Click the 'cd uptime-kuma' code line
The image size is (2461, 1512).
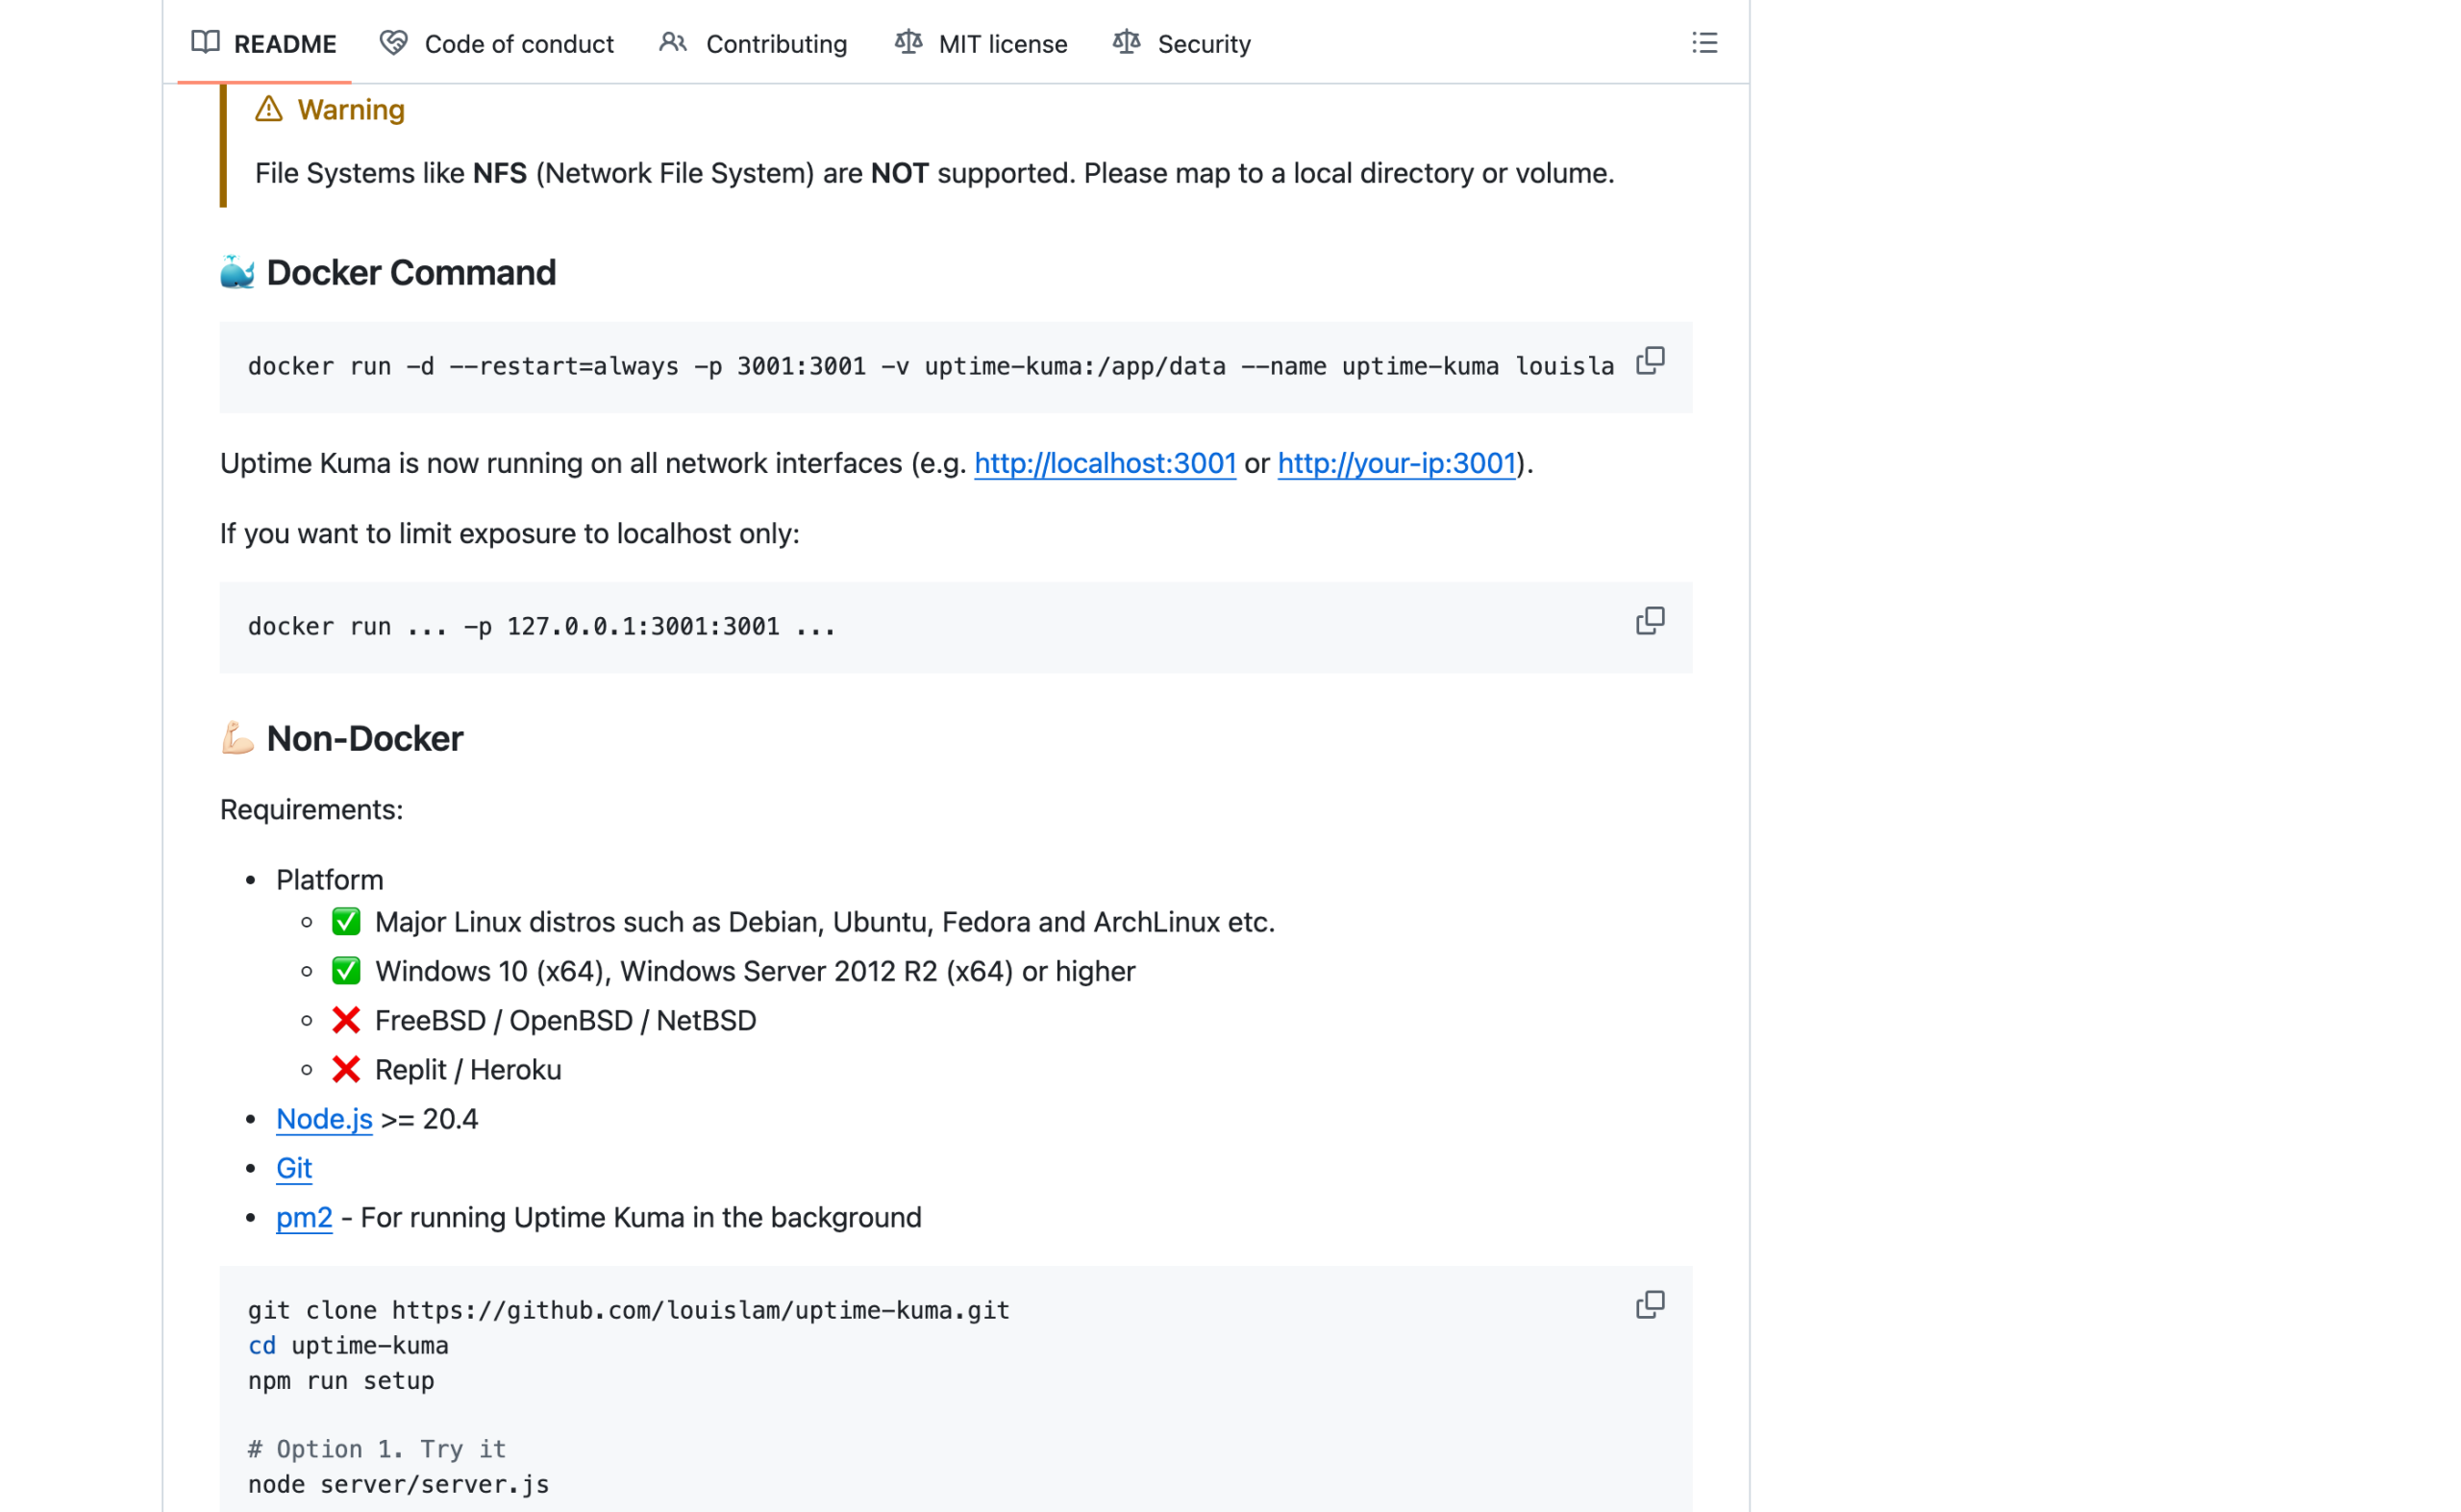click(x=348, y=1345)
